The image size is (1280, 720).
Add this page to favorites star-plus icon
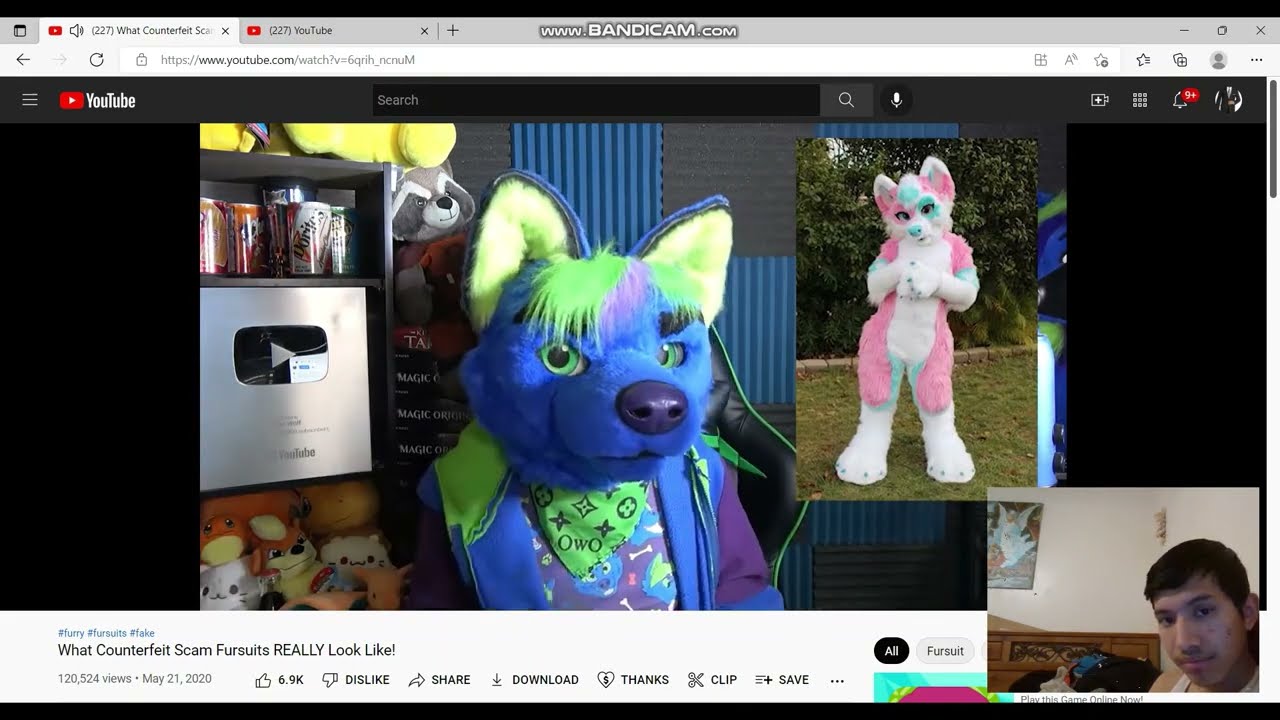point(1101,60)
